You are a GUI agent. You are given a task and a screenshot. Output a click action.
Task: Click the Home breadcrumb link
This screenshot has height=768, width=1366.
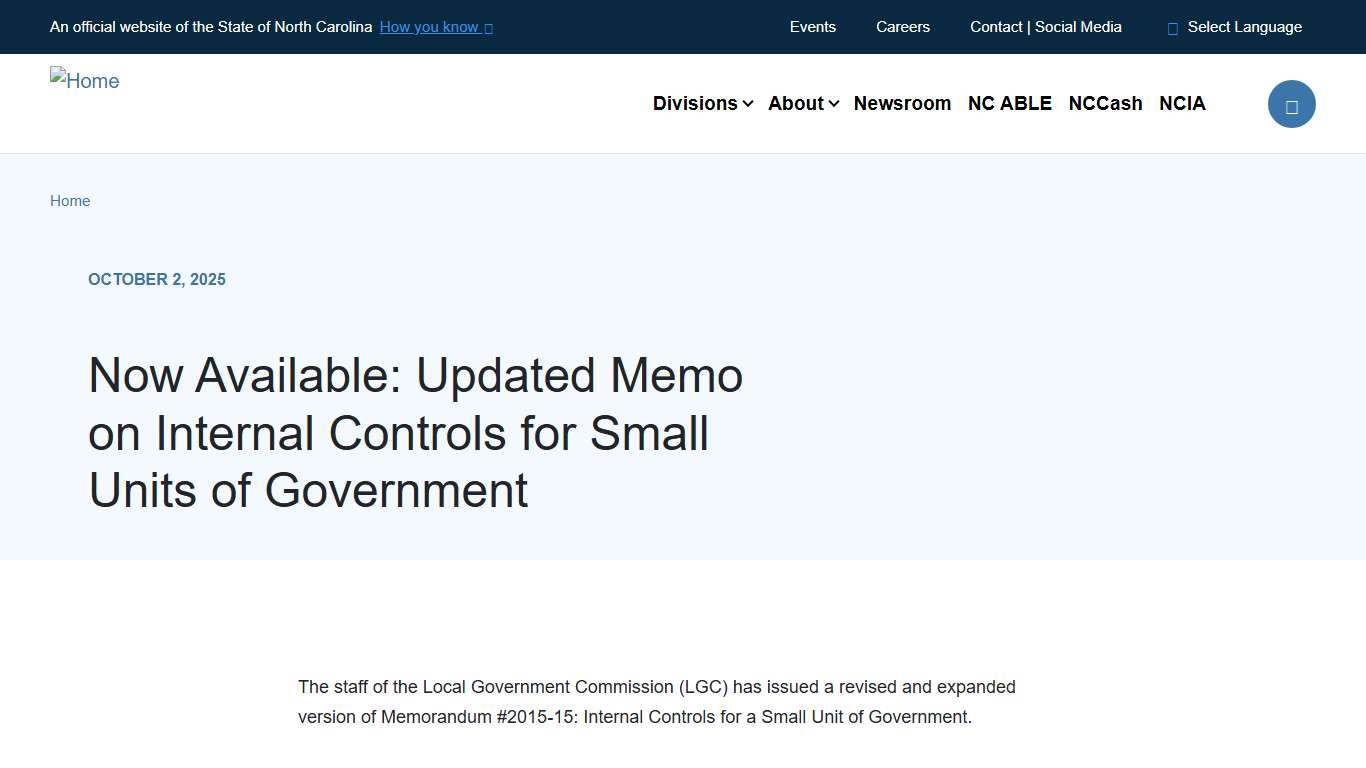pos(70,201)
